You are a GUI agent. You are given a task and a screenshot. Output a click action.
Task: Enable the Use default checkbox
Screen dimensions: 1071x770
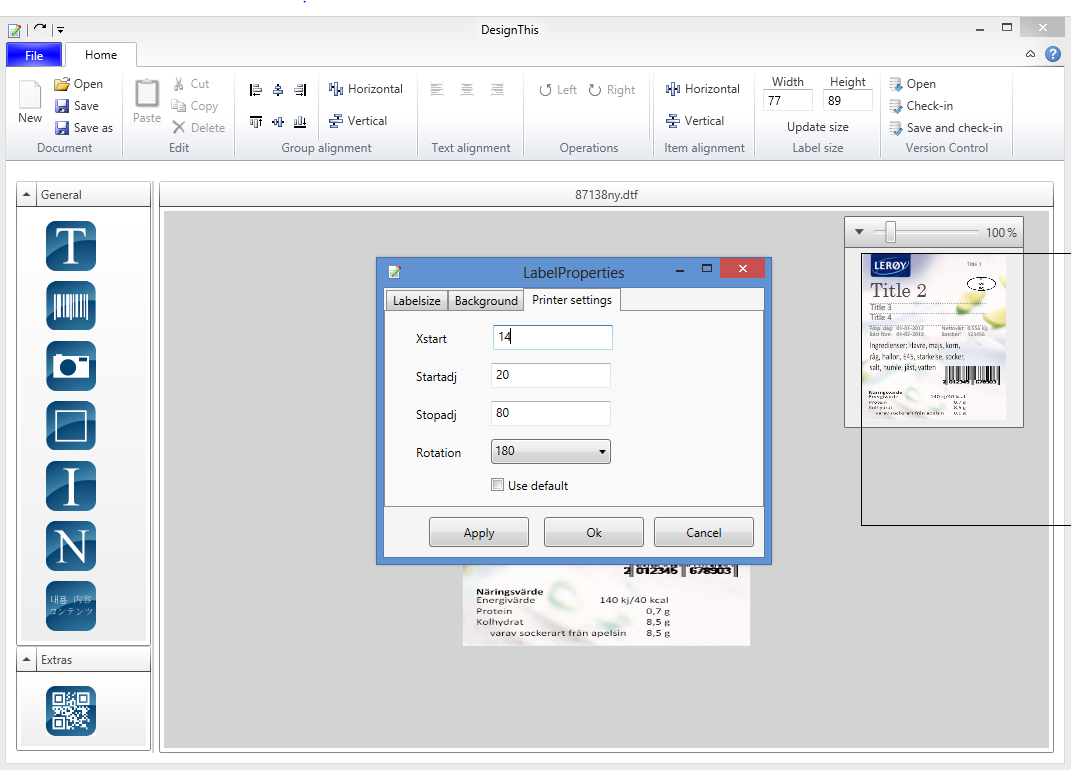[498, 486]
